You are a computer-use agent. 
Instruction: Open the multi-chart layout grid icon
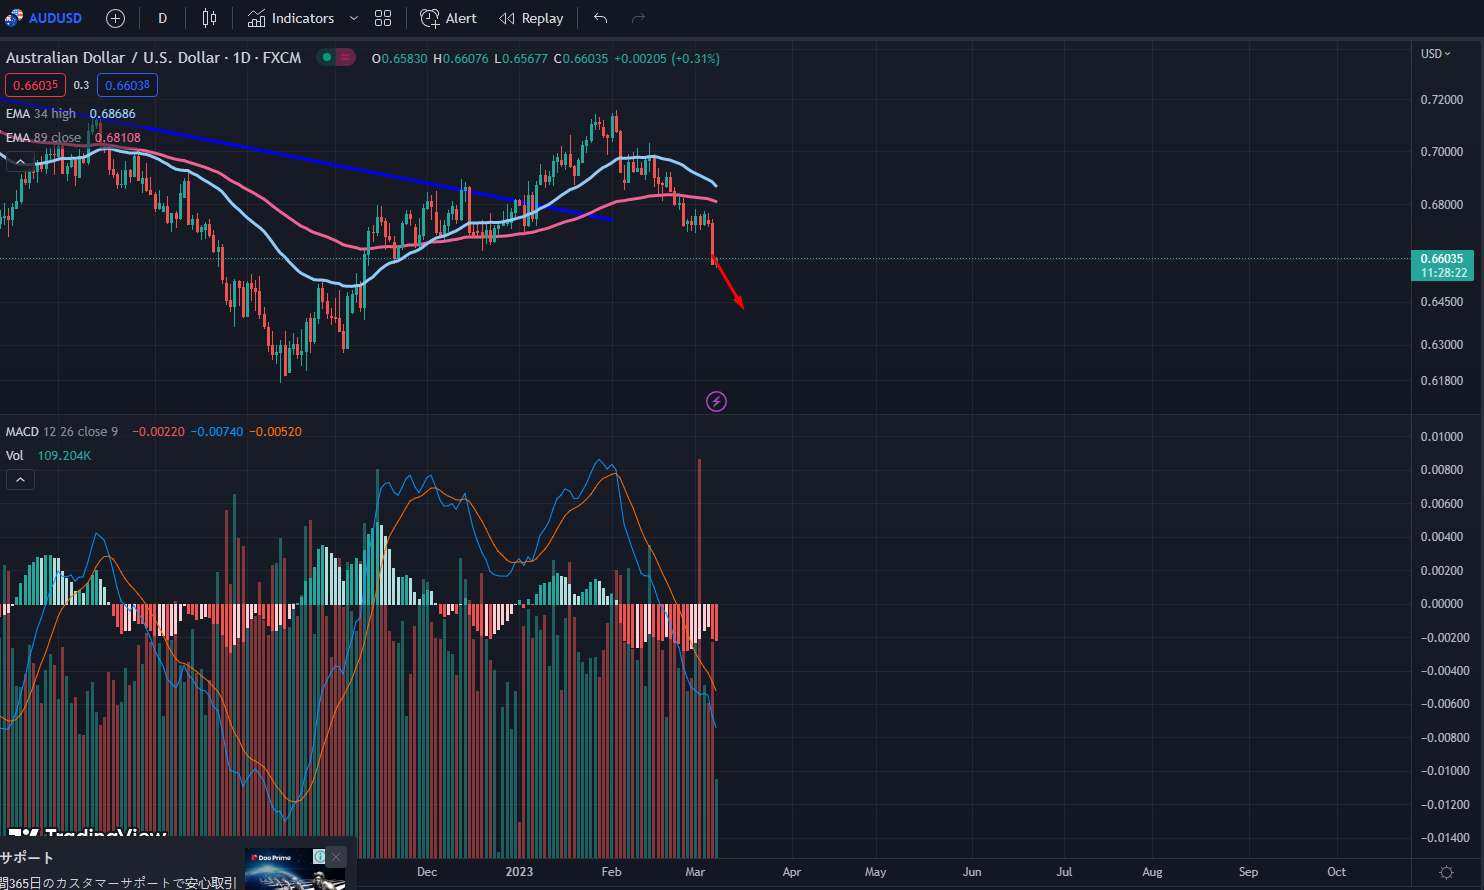point(383,17)
